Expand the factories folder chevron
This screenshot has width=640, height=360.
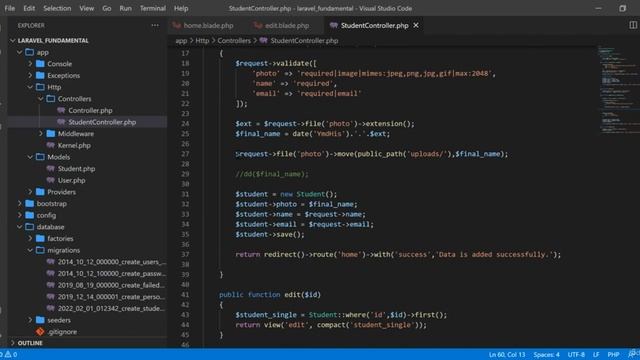30,238
